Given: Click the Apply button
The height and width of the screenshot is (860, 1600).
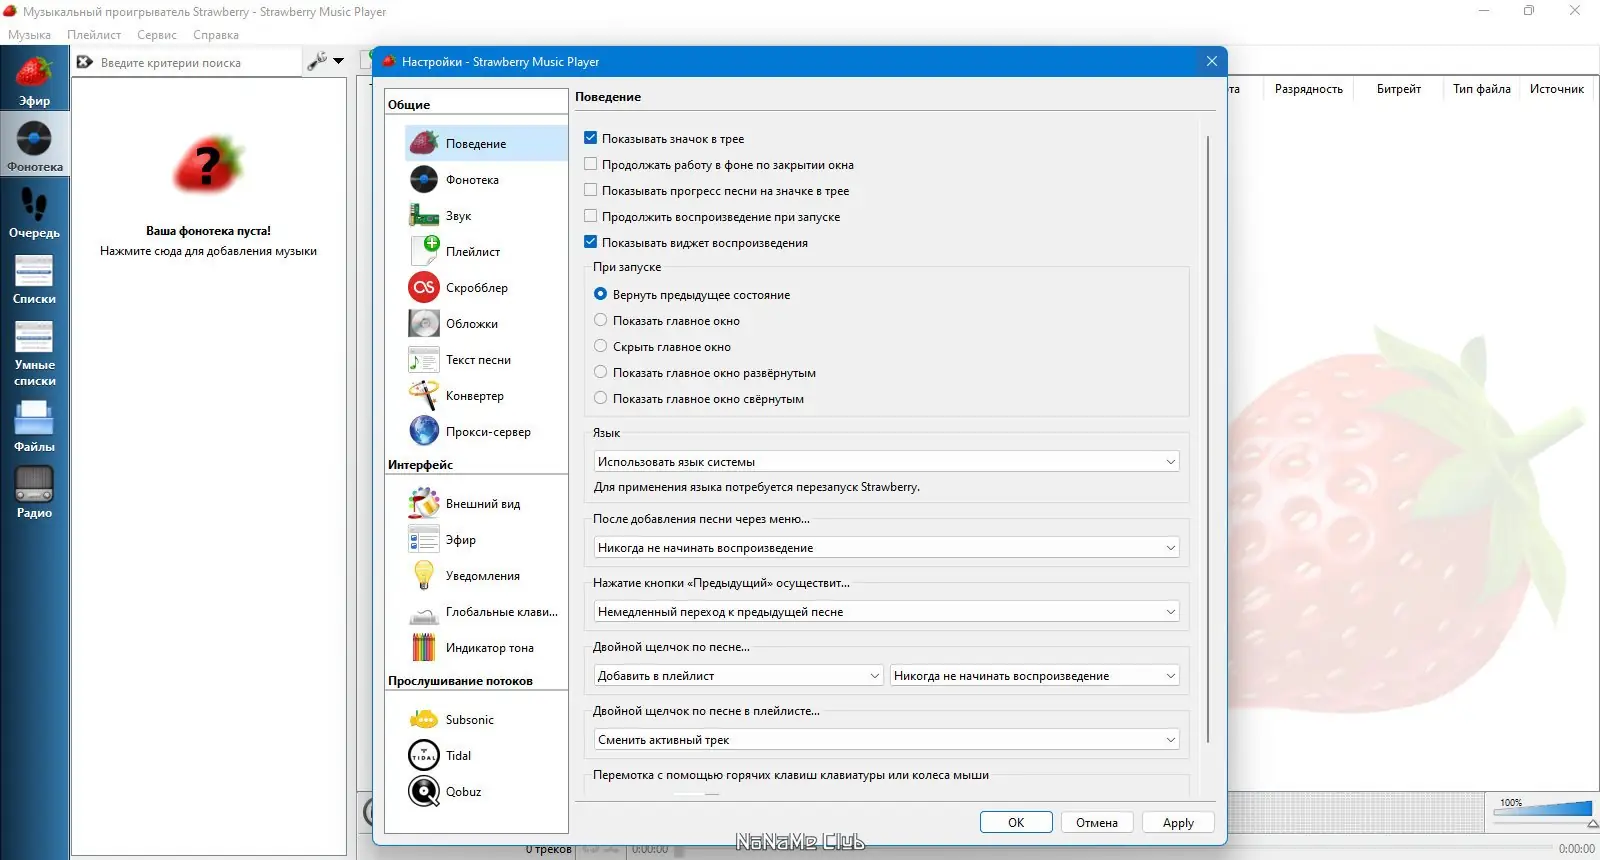Looking at the screenshot, I should coord(1178,822).
